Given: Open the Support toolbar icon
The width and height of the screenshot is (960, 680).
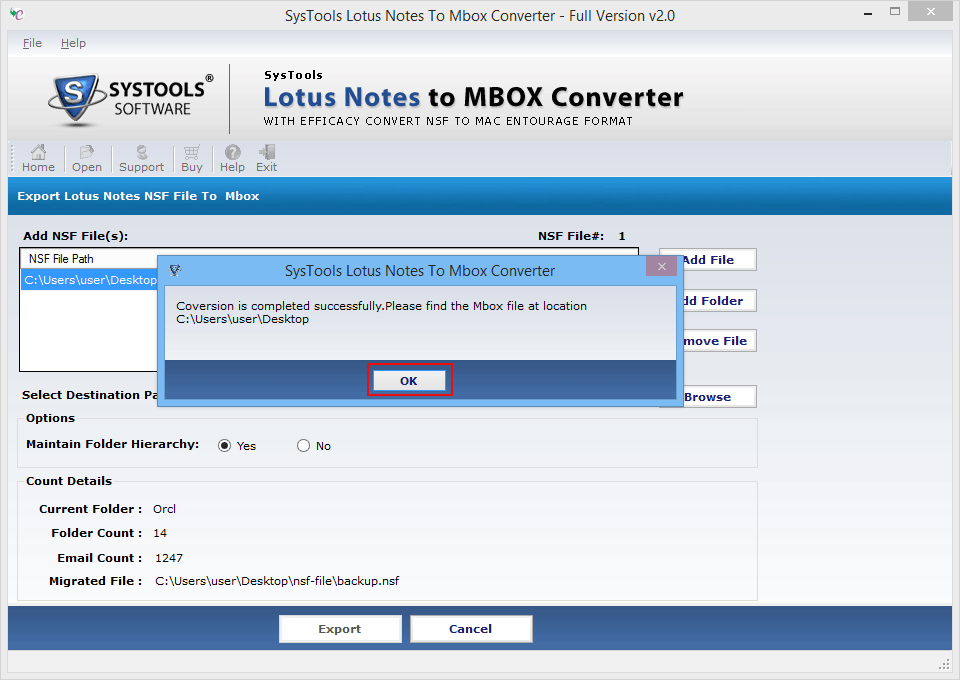Looking at the screenshot, I should click(x=141, y=159).
